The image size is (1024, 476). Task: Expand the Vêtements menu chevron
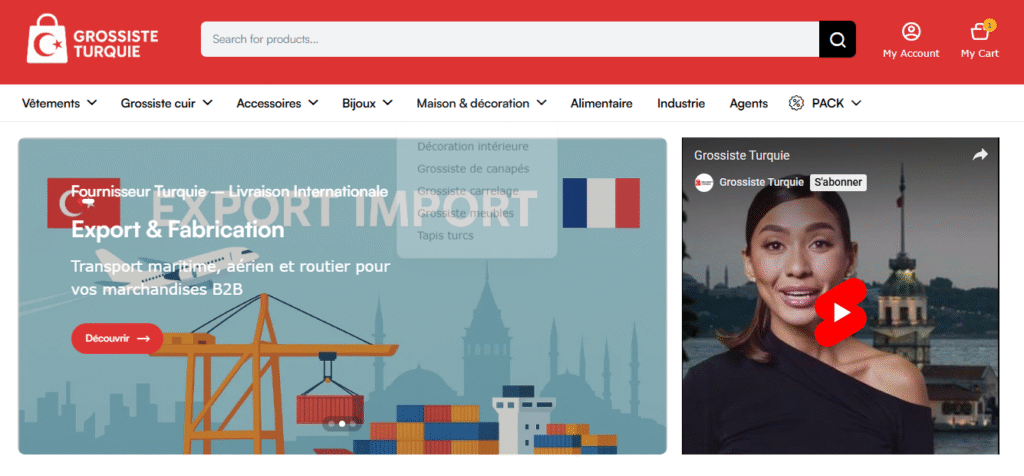coord(92,103)
